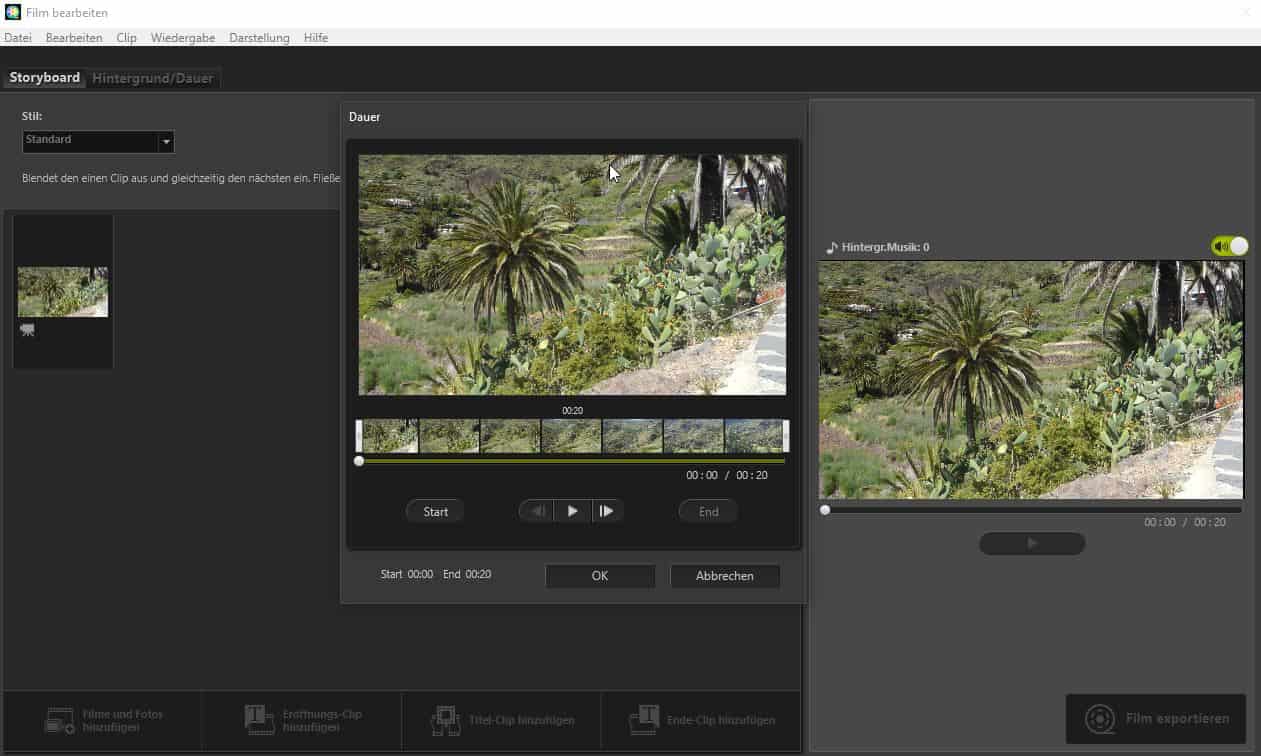Open the Stil dropdown showing Standard
Viewport: 1261px width, 756px height.
coord(166,141)
